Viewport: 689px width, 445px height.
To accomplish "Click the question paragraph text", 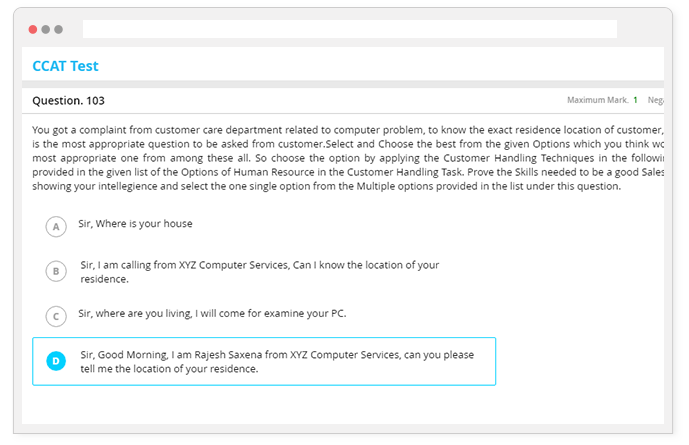I will point(348,158).
